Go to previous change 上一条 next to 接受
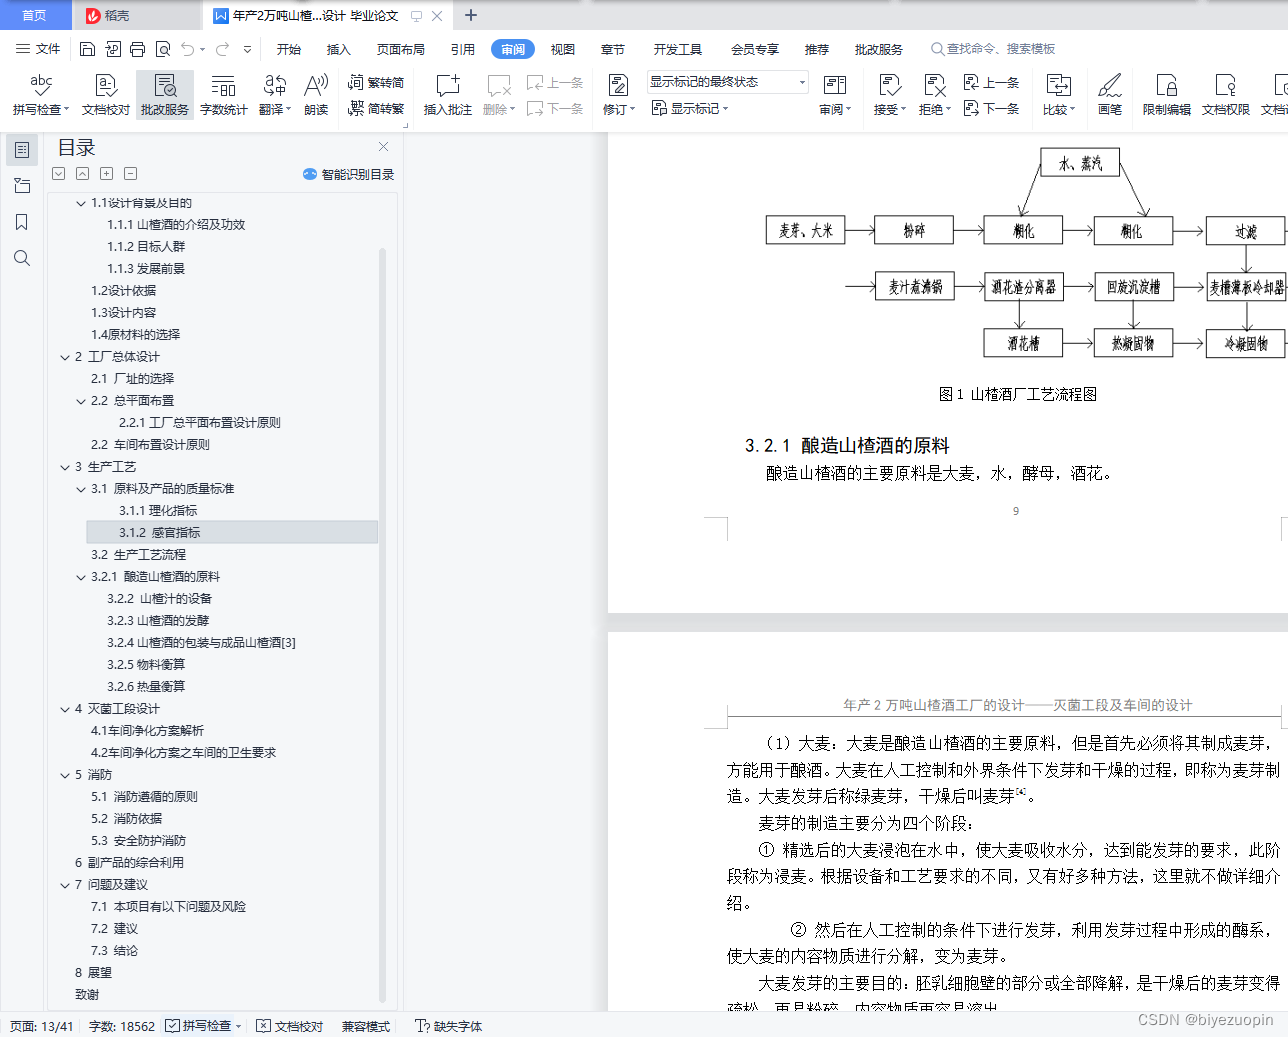This screenshot has width=1288, height=1037. (991, 83)
